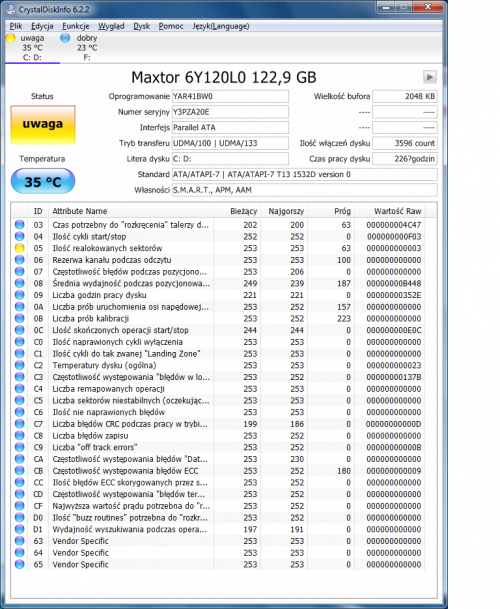Screen dimensions: 500x609
Task: Open the Edycja menu
Action: pos(42,26)
